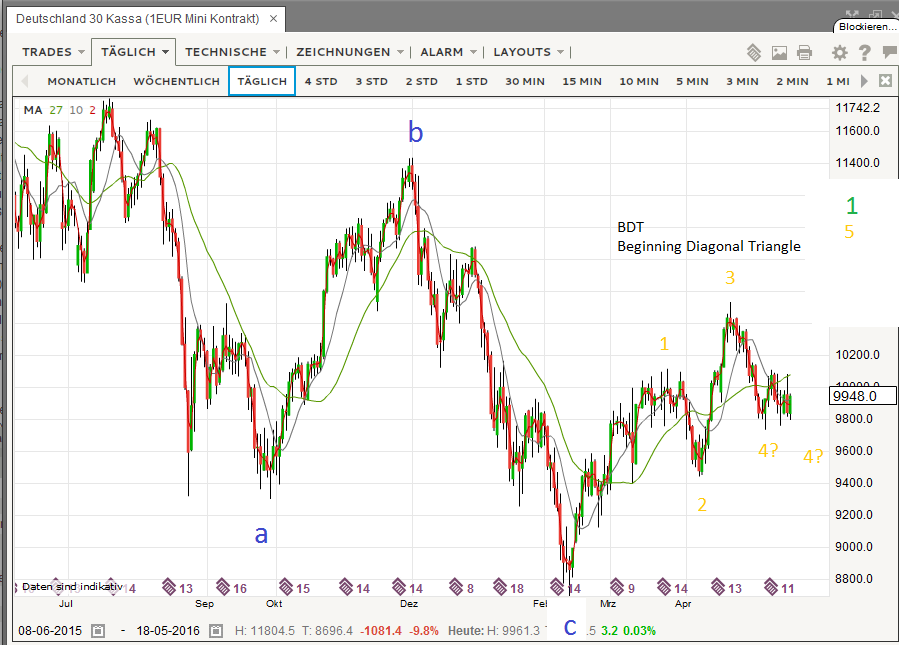Print the chart via printer icon
Screen dimensions: 907x648
click(805, 52)
